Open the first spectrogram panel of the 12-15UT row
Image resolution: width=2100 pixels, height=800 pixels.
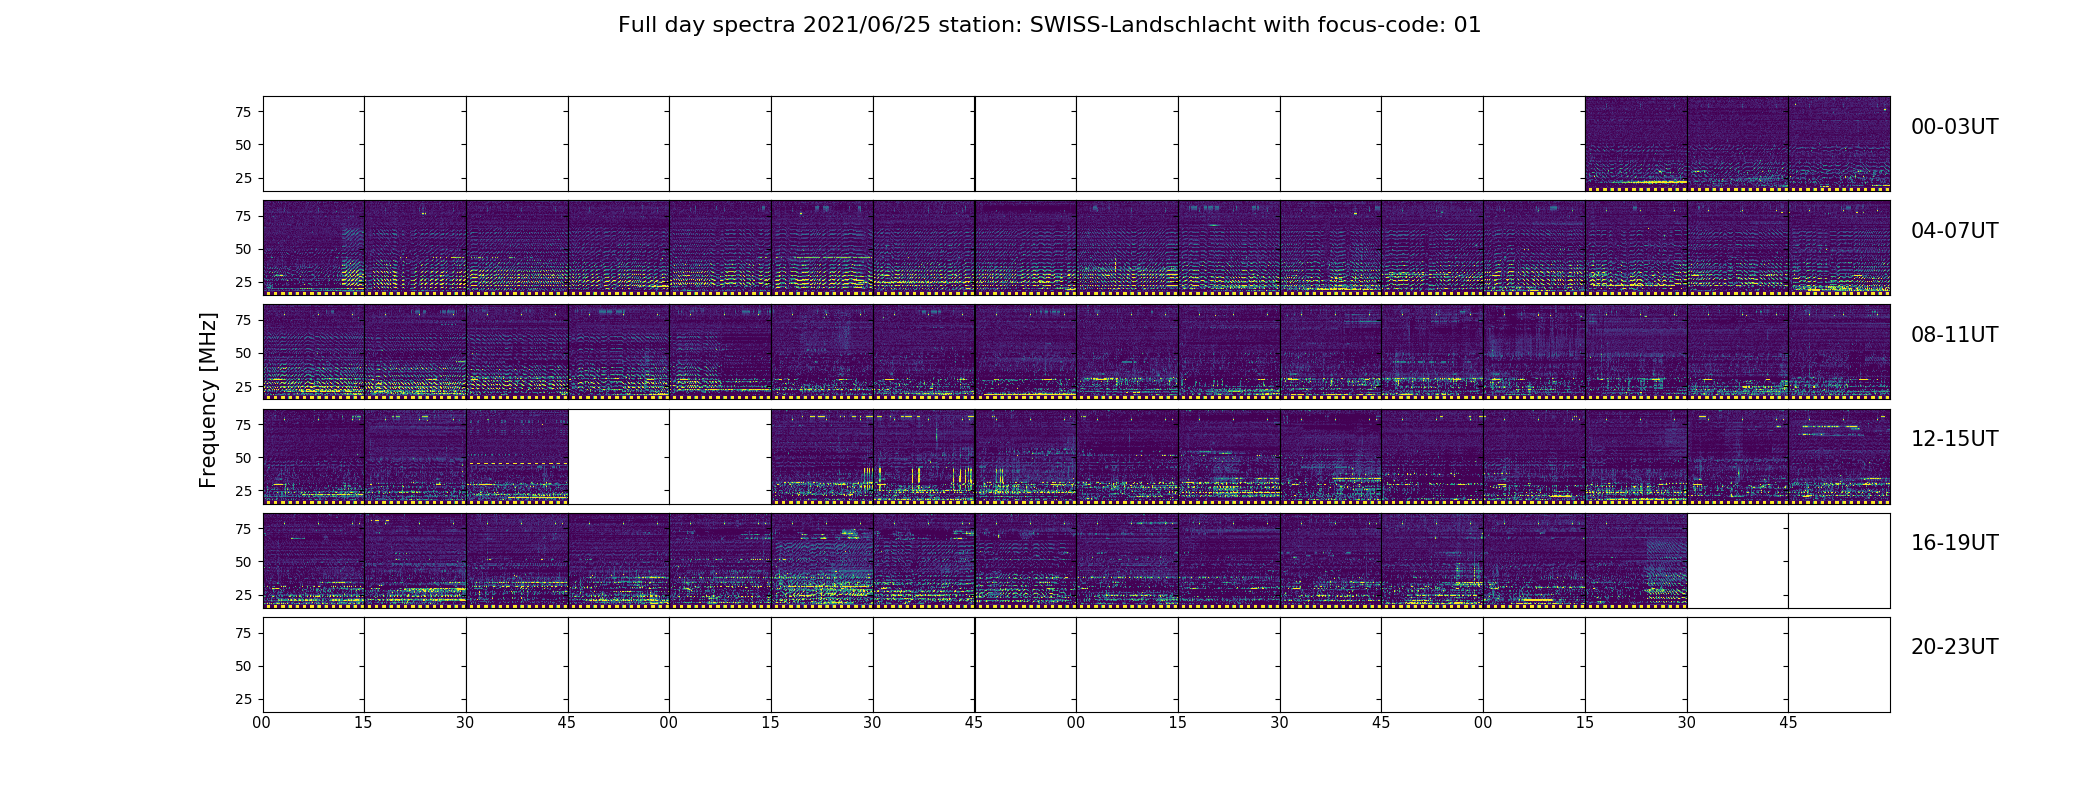point(314,457)
